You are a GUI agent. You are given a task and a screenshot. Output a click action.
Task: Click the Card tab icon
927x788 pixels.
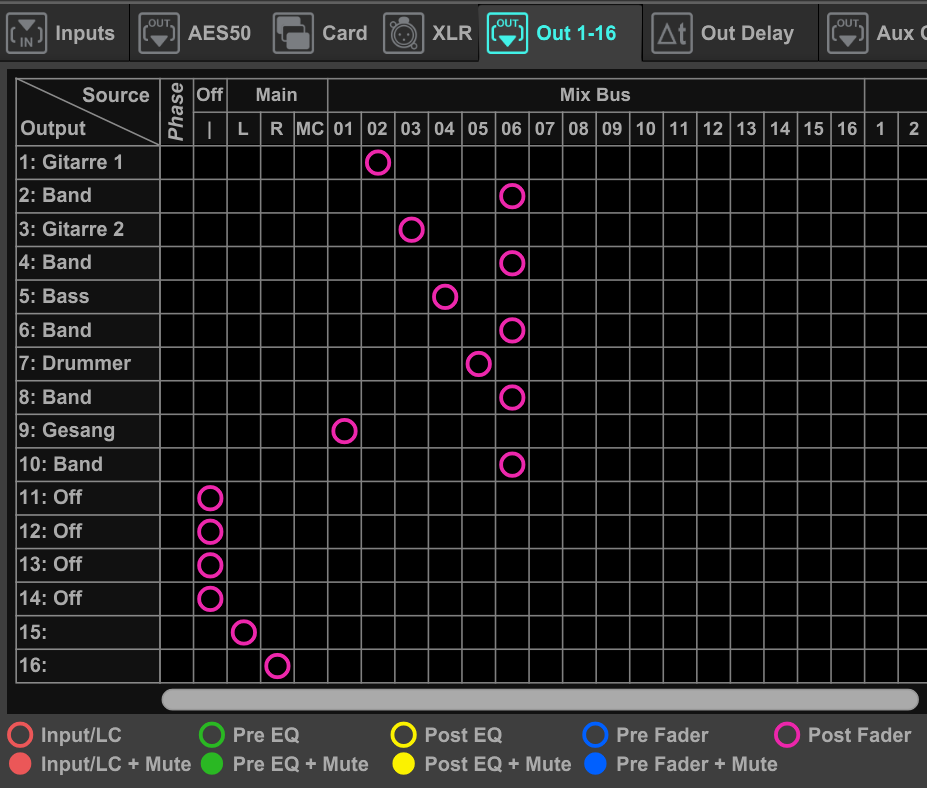coord(294,33)
